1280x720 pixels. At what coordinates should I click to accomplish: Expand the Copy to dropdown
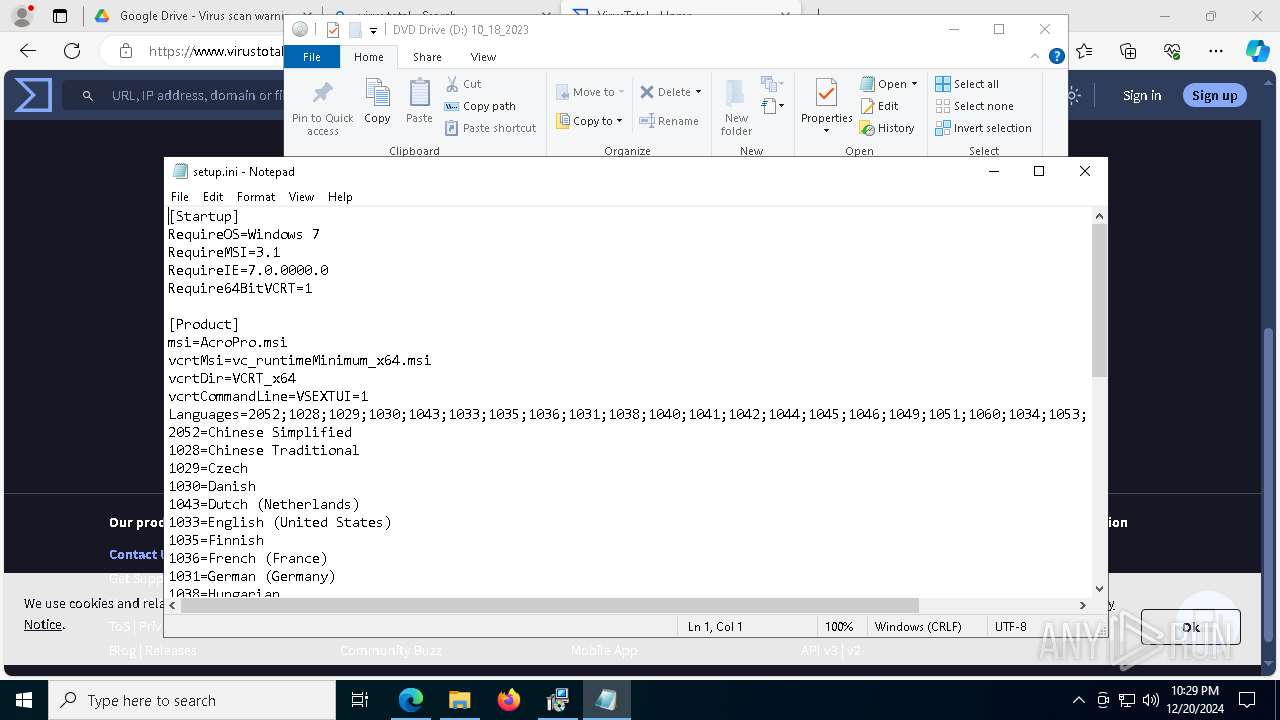[x=619, y=121]
